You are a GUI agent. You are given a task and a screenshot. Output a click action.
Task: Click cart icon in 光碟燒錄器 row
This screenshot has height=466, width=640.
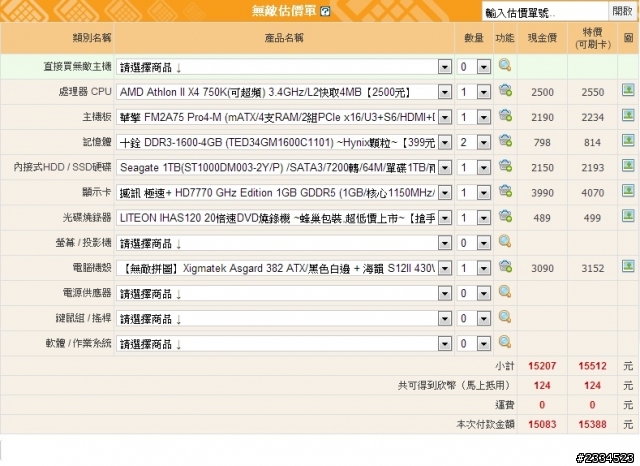505,216
